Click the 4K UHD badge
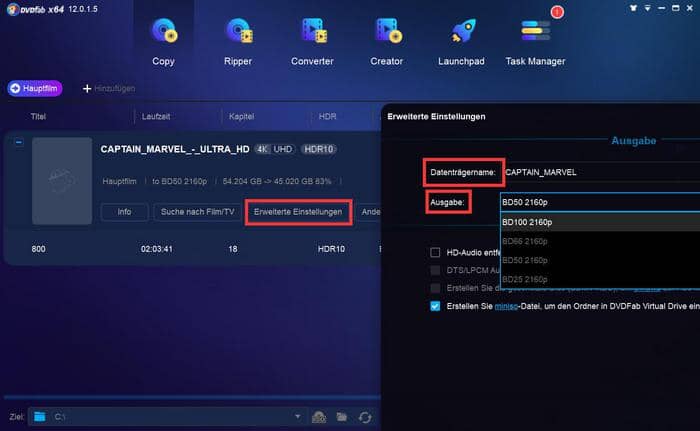The image size is (700, 431). pyautogui.click(x=274, y=149)
